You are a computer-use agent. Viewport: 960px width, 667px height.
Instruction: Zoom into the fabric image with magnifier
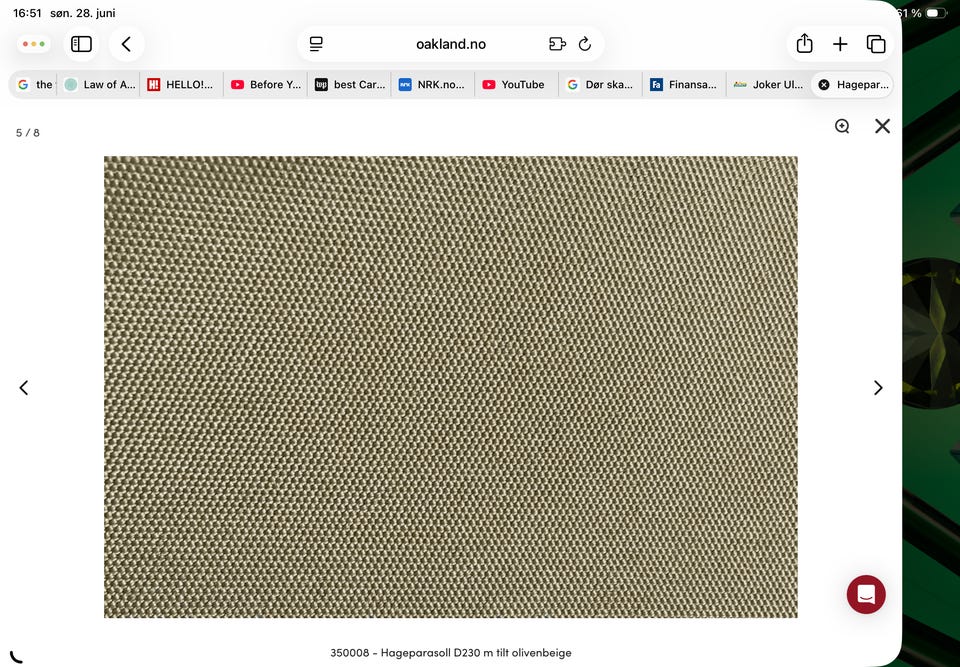pyautogui.click(x=842, y=126)
